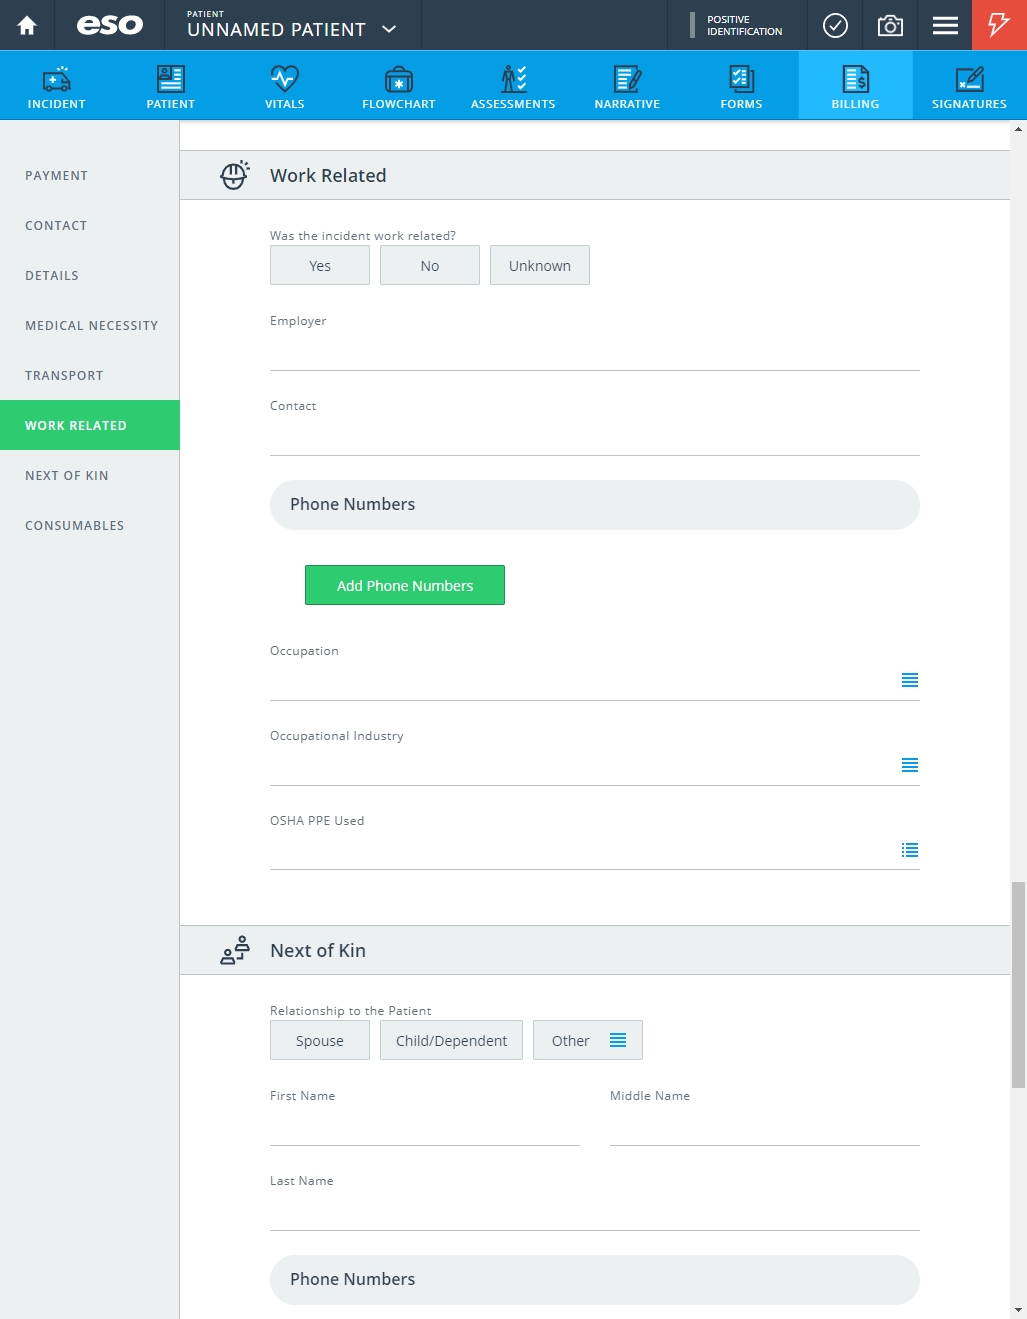Image resolution: width=1027 pixels, height=1319 pixels.
Task: Click the checkmark validation icon
Action: 835,25
